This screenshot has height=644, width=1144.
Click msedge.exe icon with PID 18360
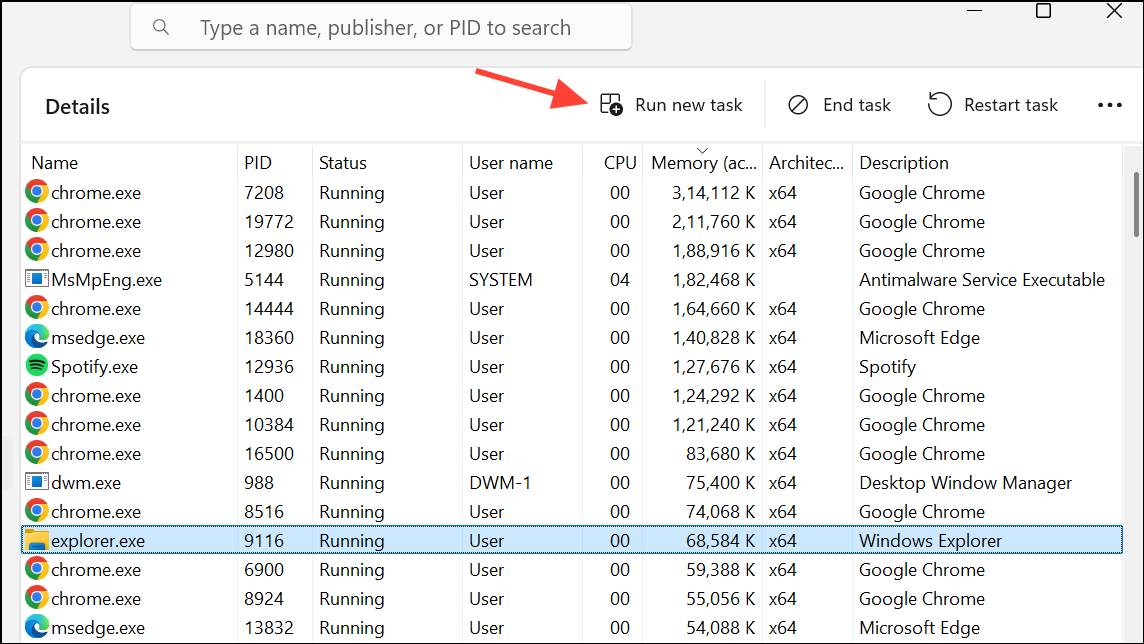(37, 338)
